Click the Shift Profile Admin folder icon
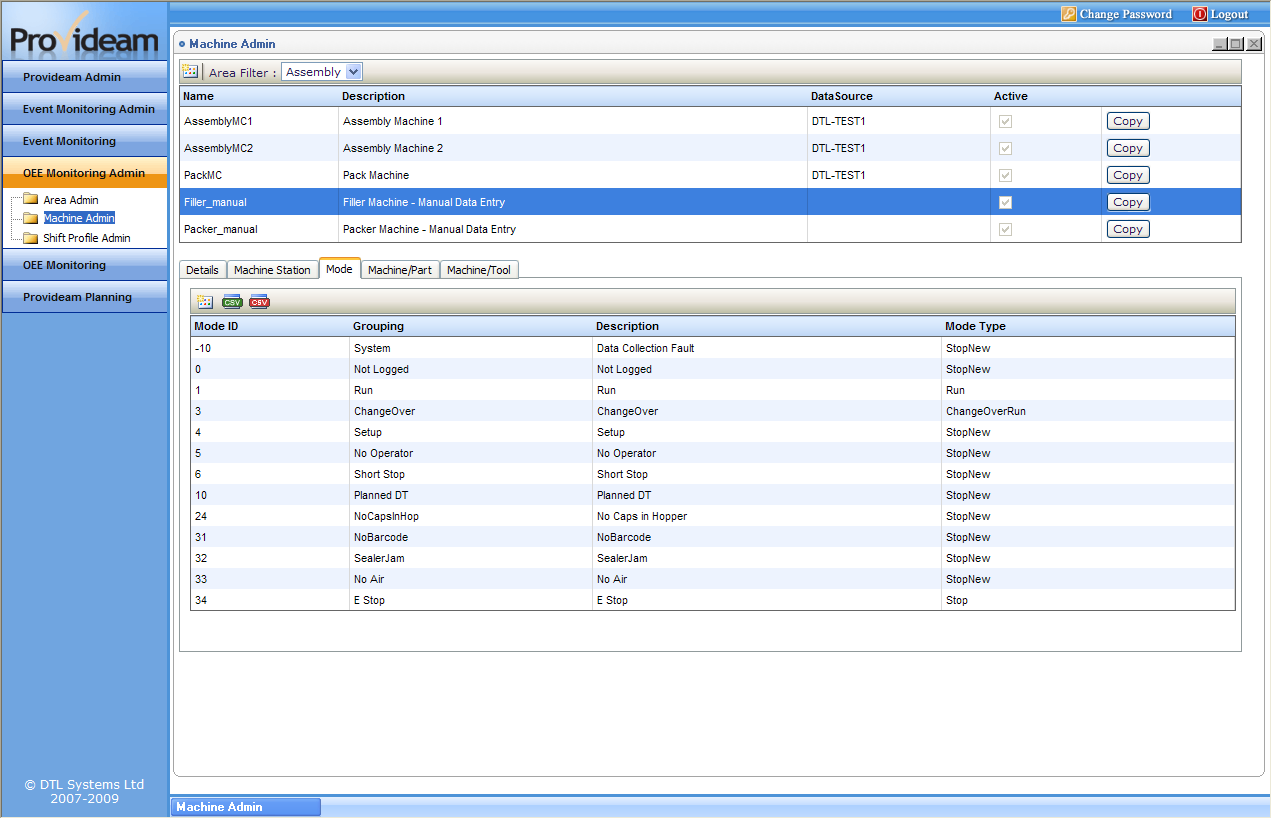Image resolution: width=1272 pixels, height=819 pixels. click(x=30, y=238)
